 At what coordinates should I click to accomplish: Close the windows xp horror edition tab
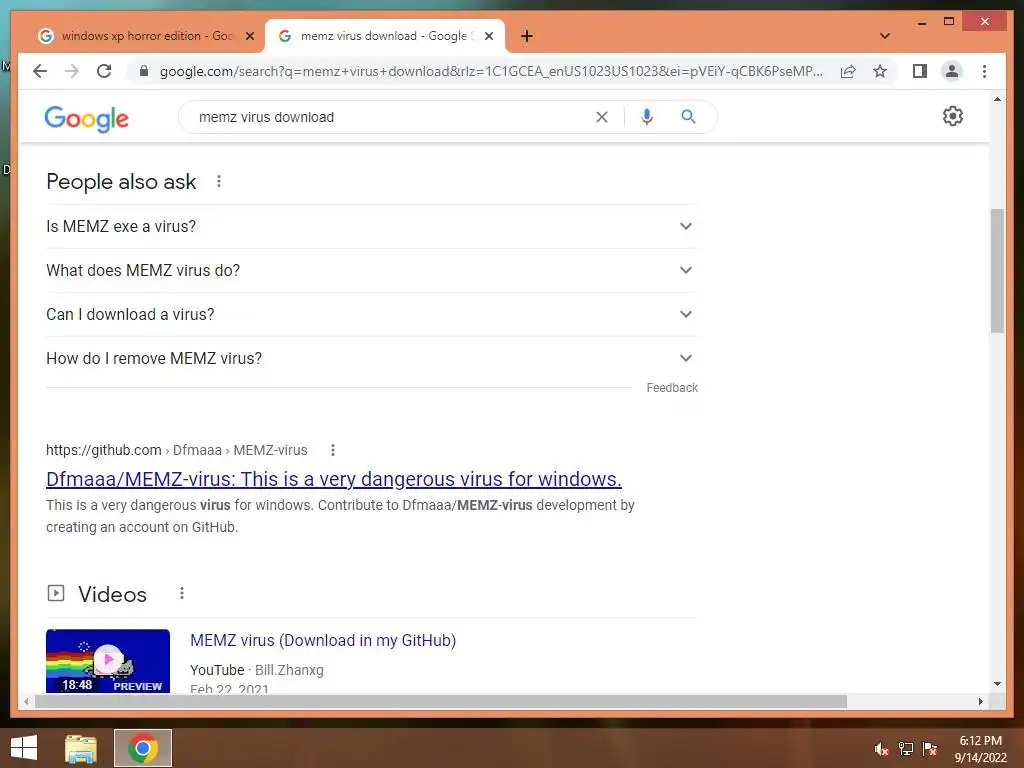click(x=249, y=36)
